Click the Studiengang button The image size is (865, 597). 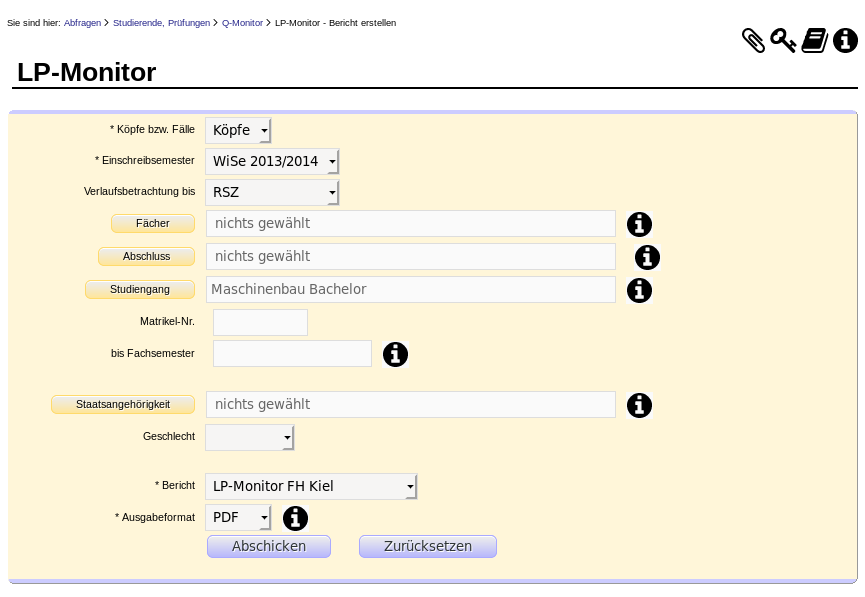(140, 290)
